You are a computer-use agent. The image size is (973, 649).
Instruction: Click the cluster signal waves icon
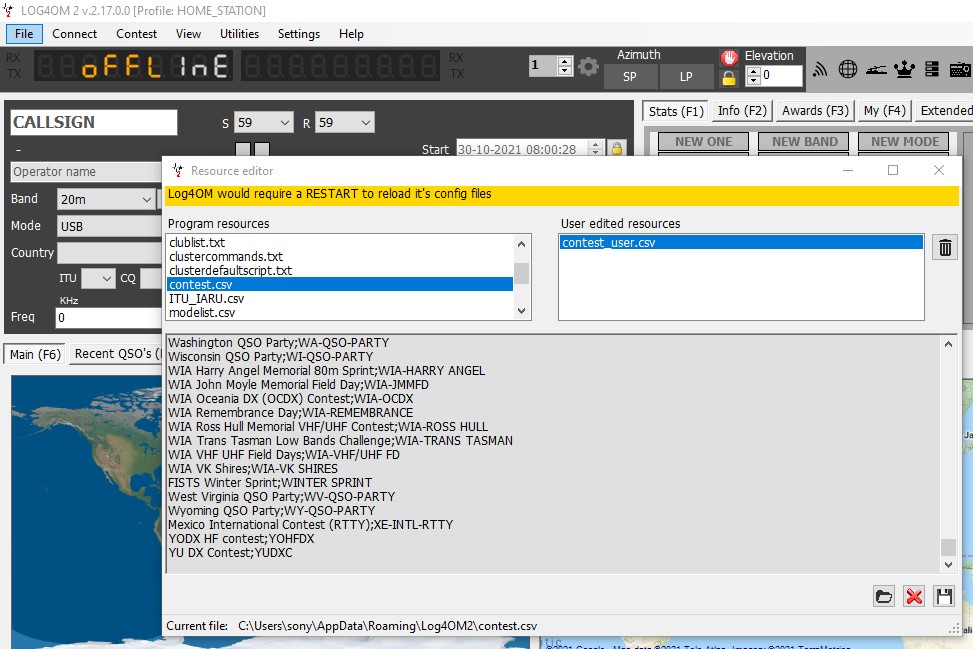click(820, 69)
